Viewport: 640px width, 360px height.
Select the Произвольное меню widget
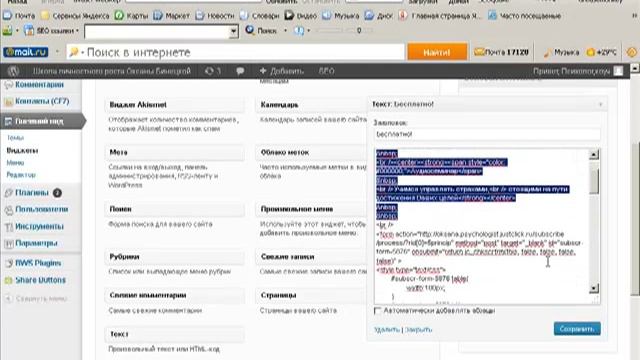point(311,209)
